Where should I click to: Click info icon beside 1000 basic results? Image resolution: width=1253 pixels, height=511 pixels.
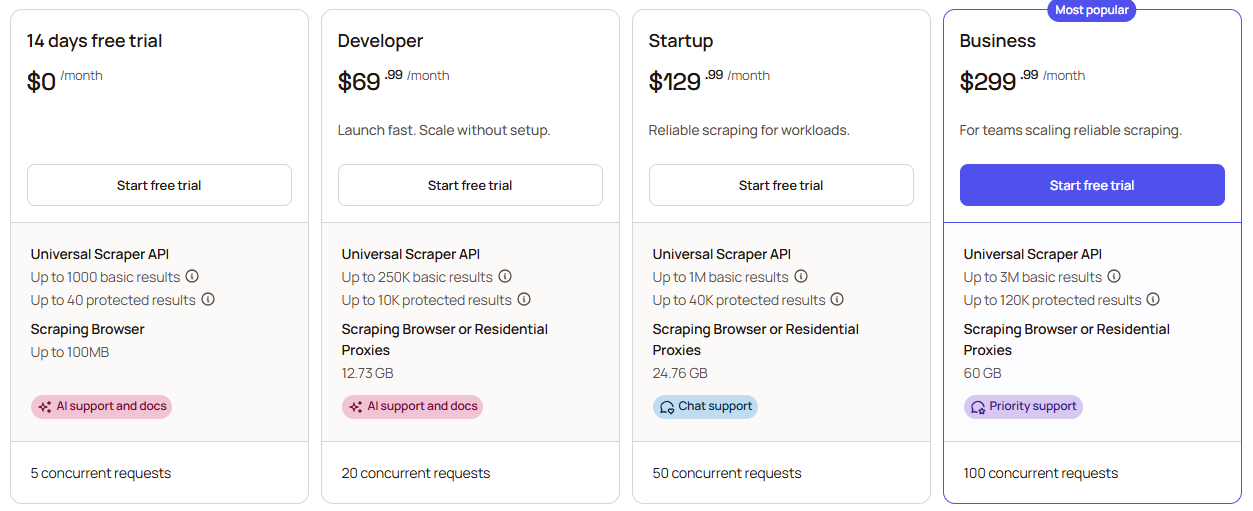point(192,277)
